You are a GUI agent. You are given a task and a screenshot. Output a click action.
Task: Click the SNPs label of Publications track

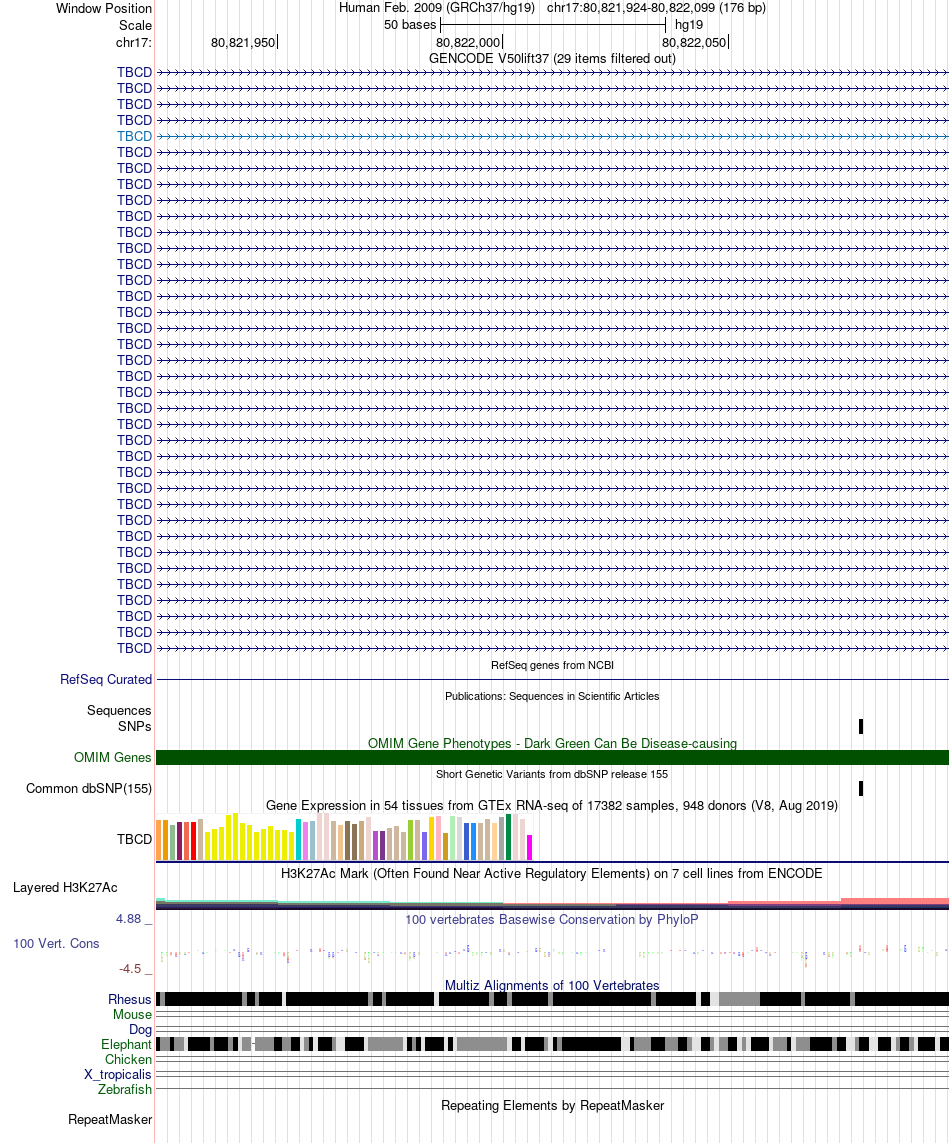pyautogui.click(x=135, y=727)
